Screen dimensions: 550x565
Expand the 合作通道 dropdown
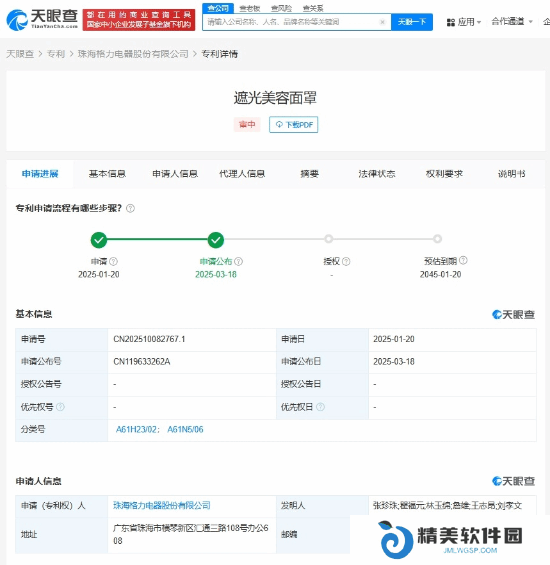[x=512, y=22]
